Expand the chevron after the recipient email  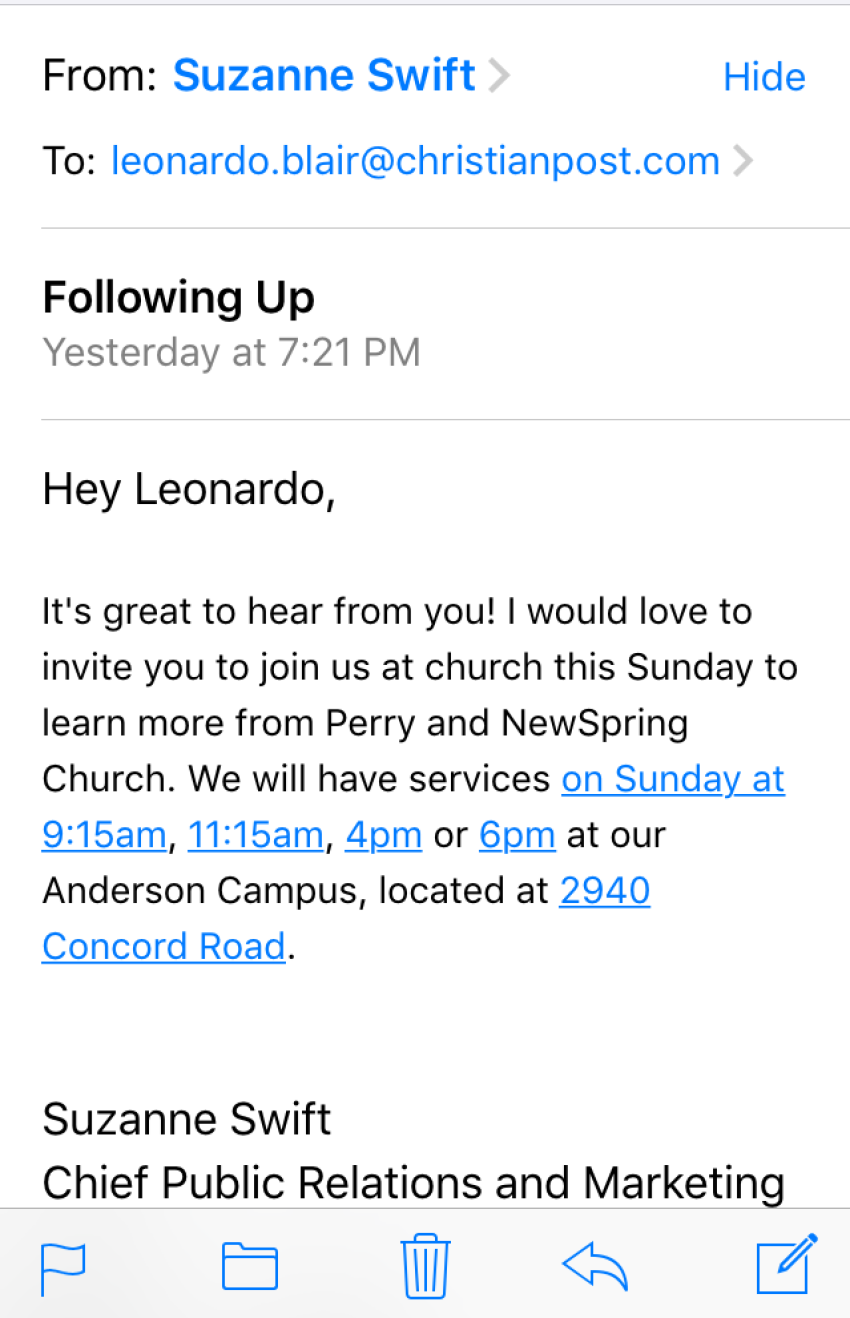pyautogui.click(x=742, y=161)
